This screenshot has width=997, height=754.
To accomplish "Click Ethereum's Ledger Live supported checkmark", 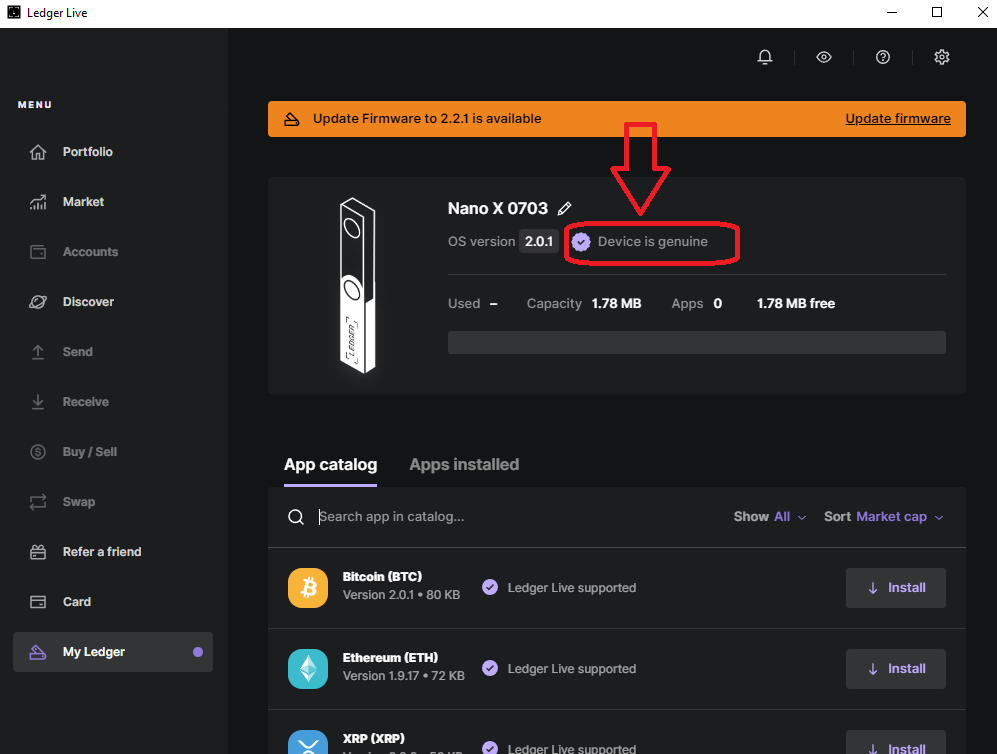I will [490, 668].
